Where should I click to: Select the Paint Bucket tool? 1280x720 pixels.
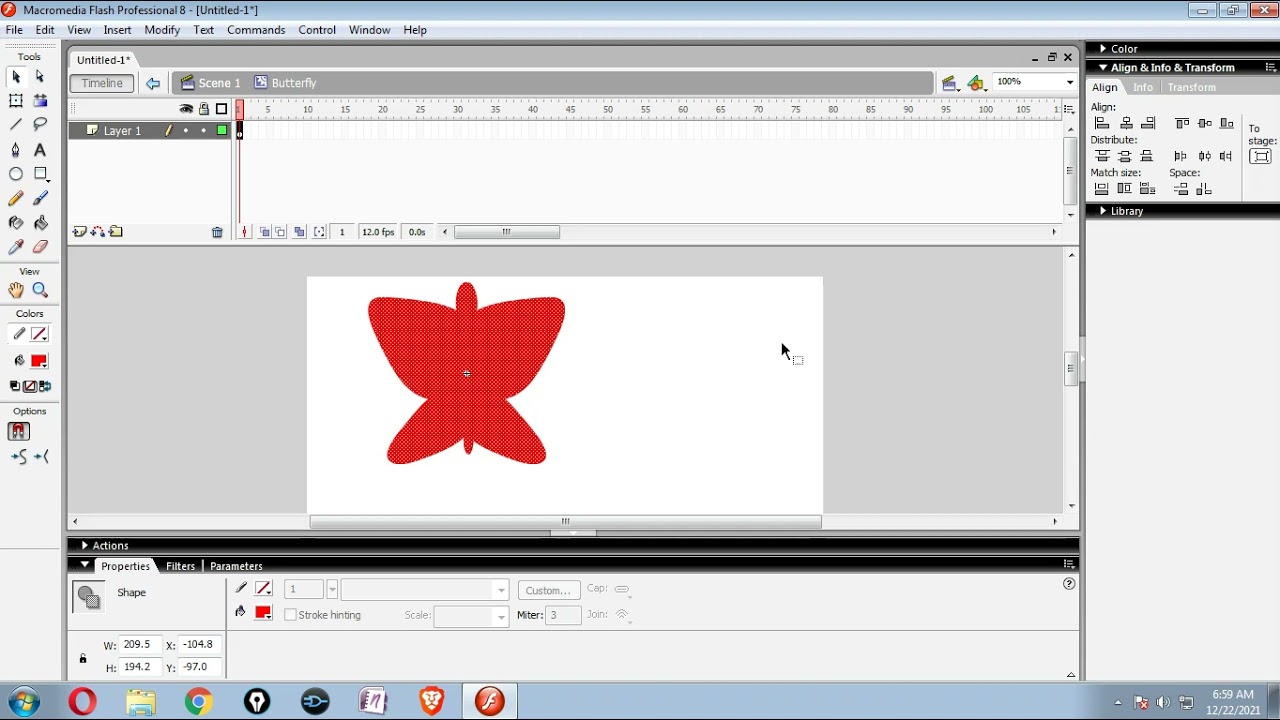(40, 223)
